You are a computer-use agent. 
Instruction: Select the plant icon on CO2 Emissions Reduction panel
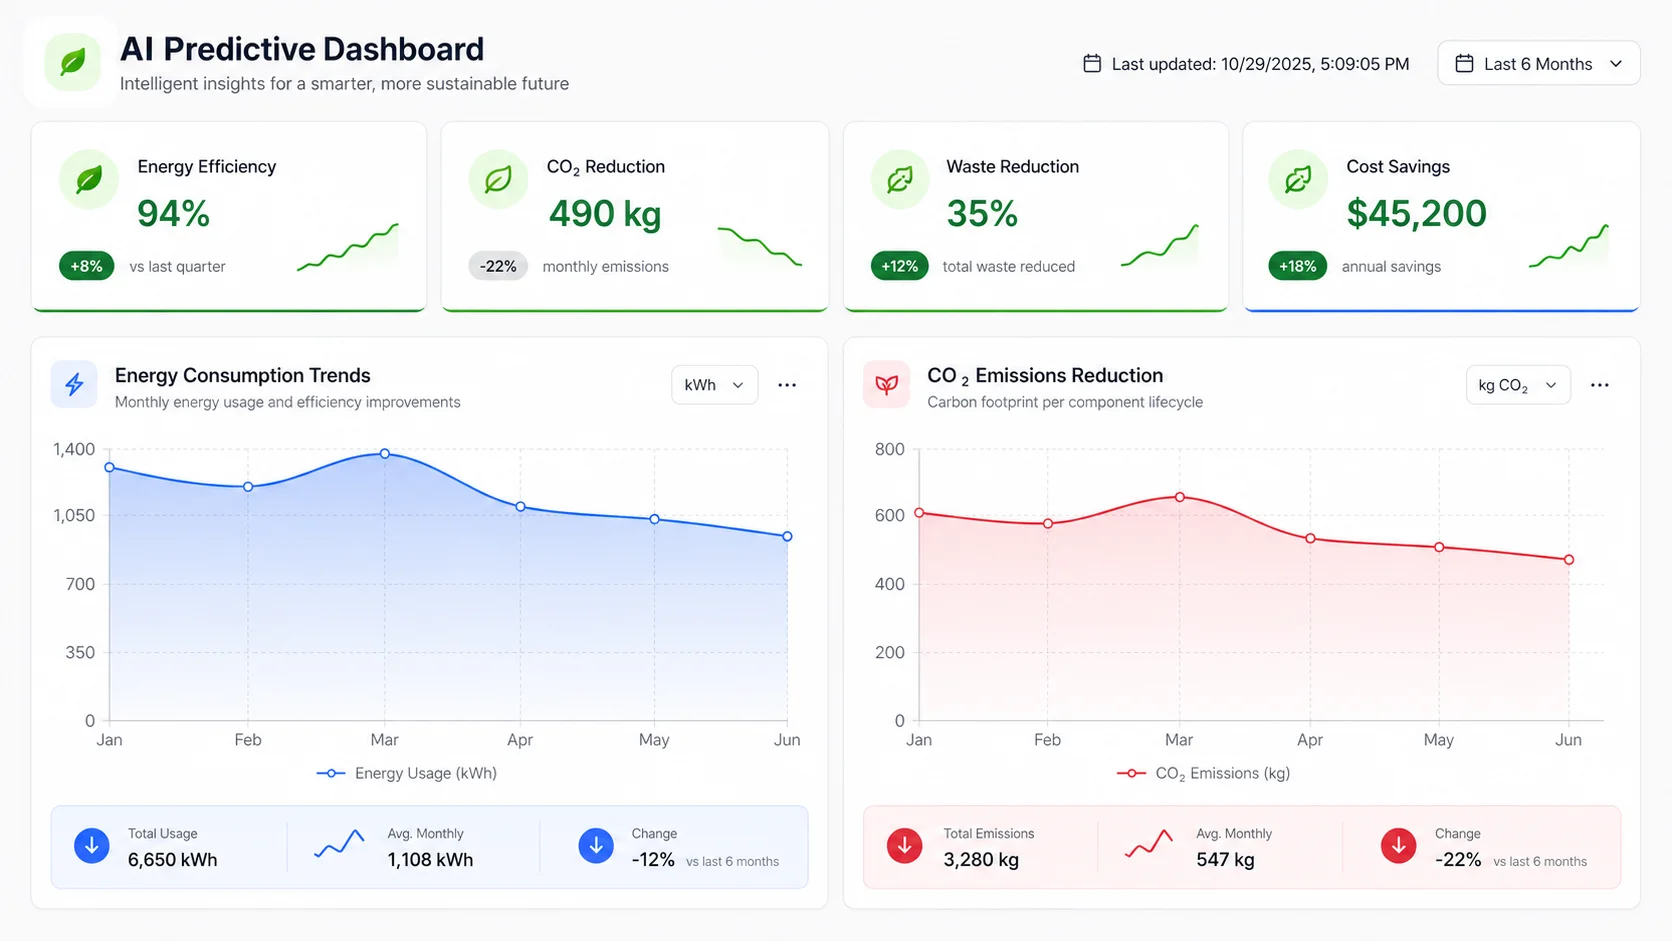[x=886, y=384]
